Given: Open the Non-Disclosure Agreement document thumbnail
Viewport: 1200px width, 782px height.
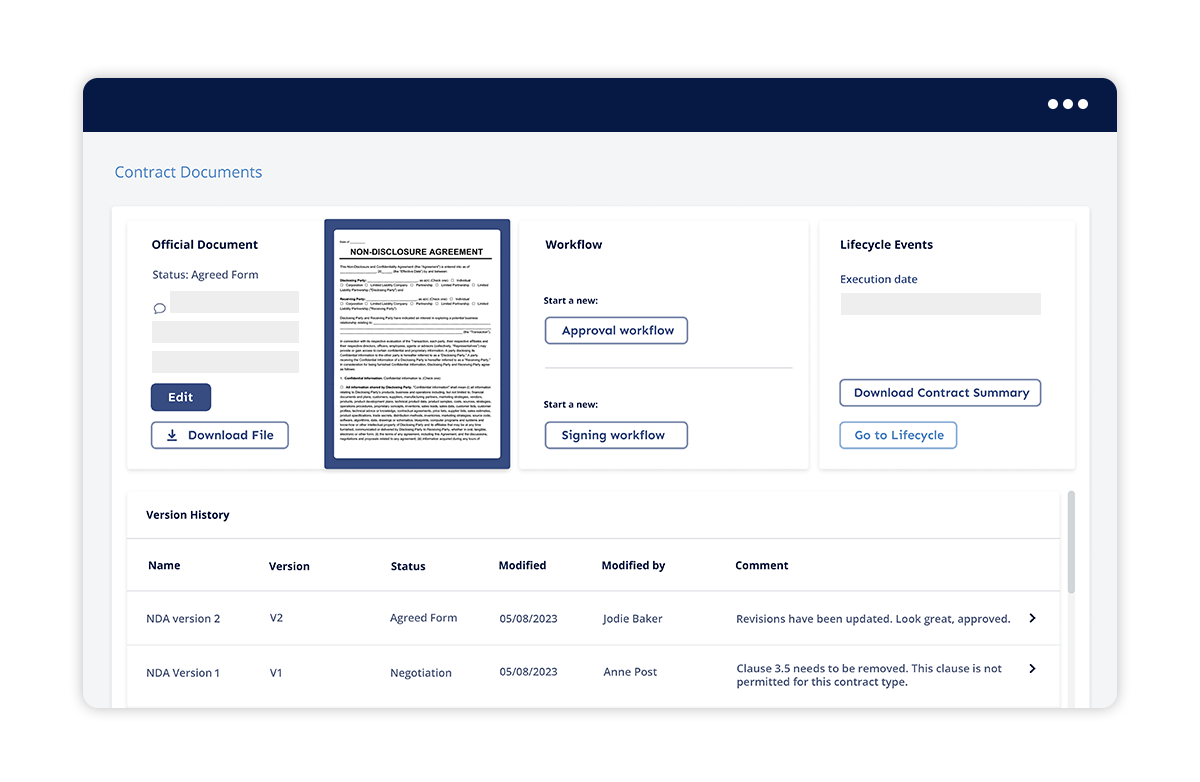Looking at the screenshot, I should [417, 344].
